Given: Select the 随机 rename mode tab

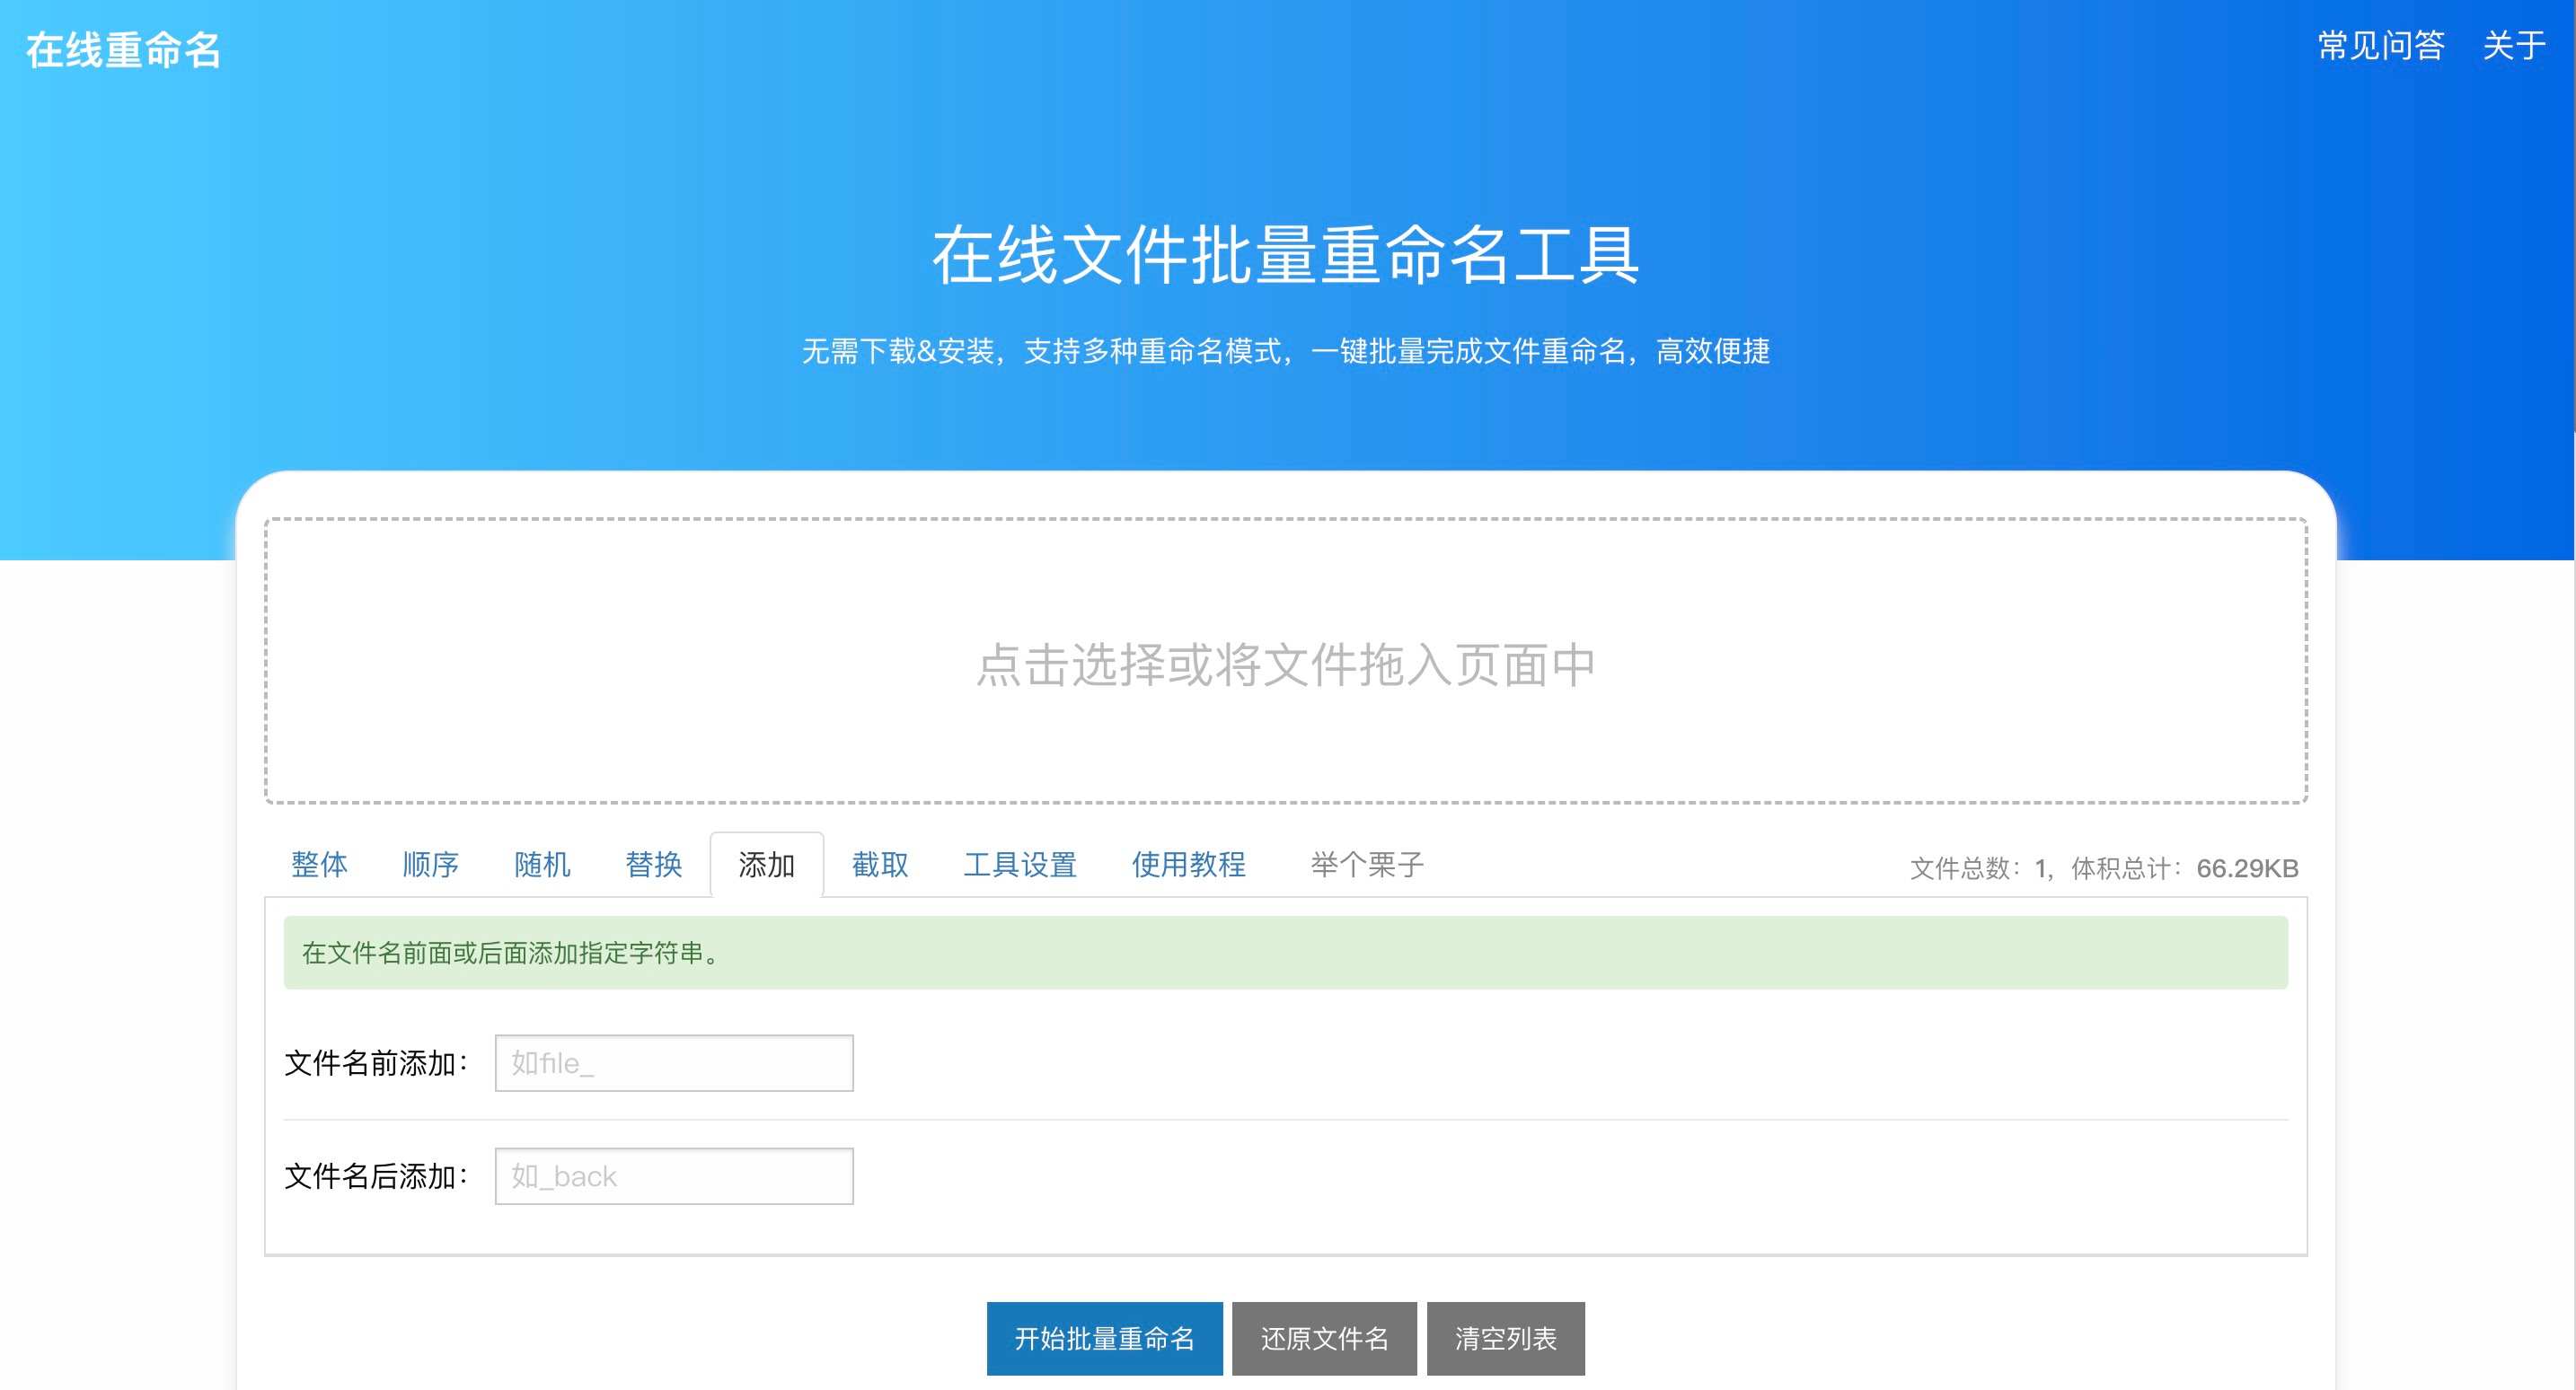Looking at the screenshot, I should click(542, 864).
